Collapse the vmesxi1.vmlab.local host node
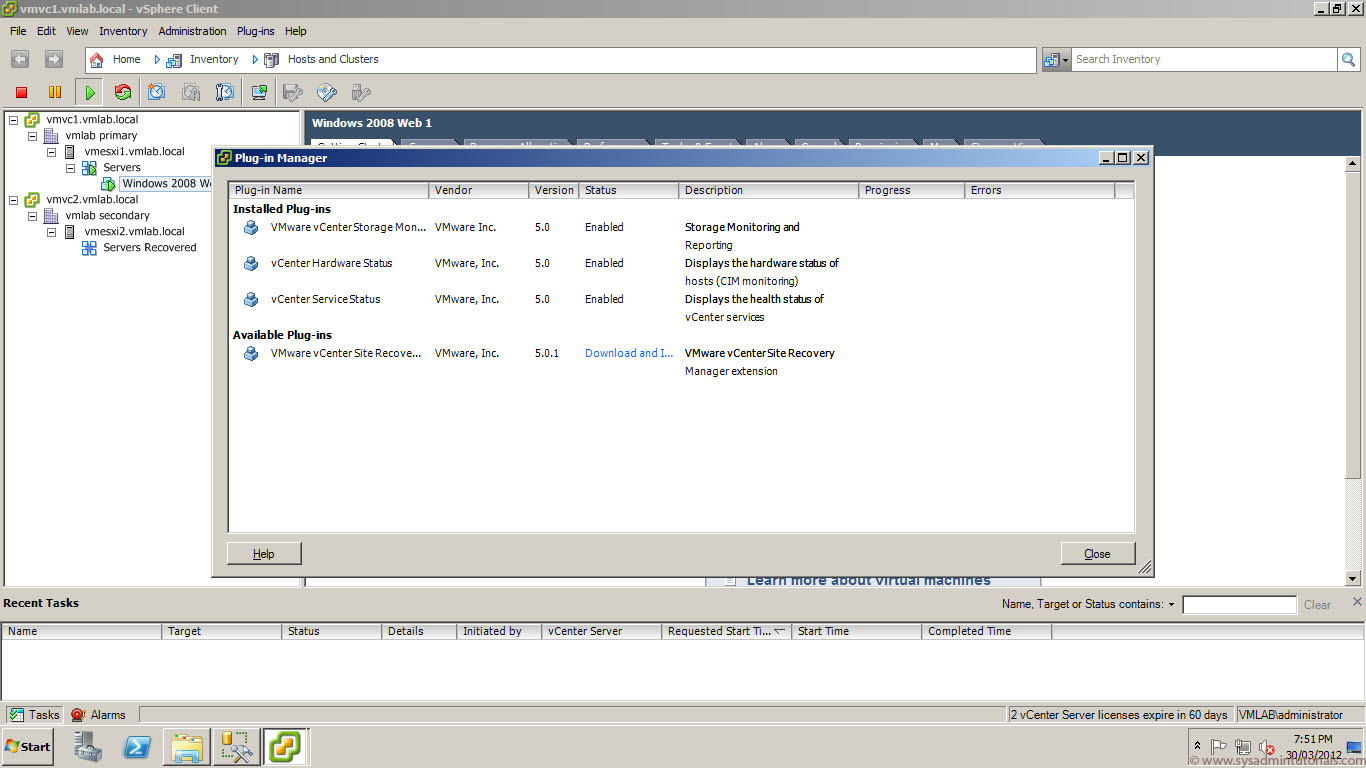The height and width of the screenshot is (768, 1366). [51, 152]
